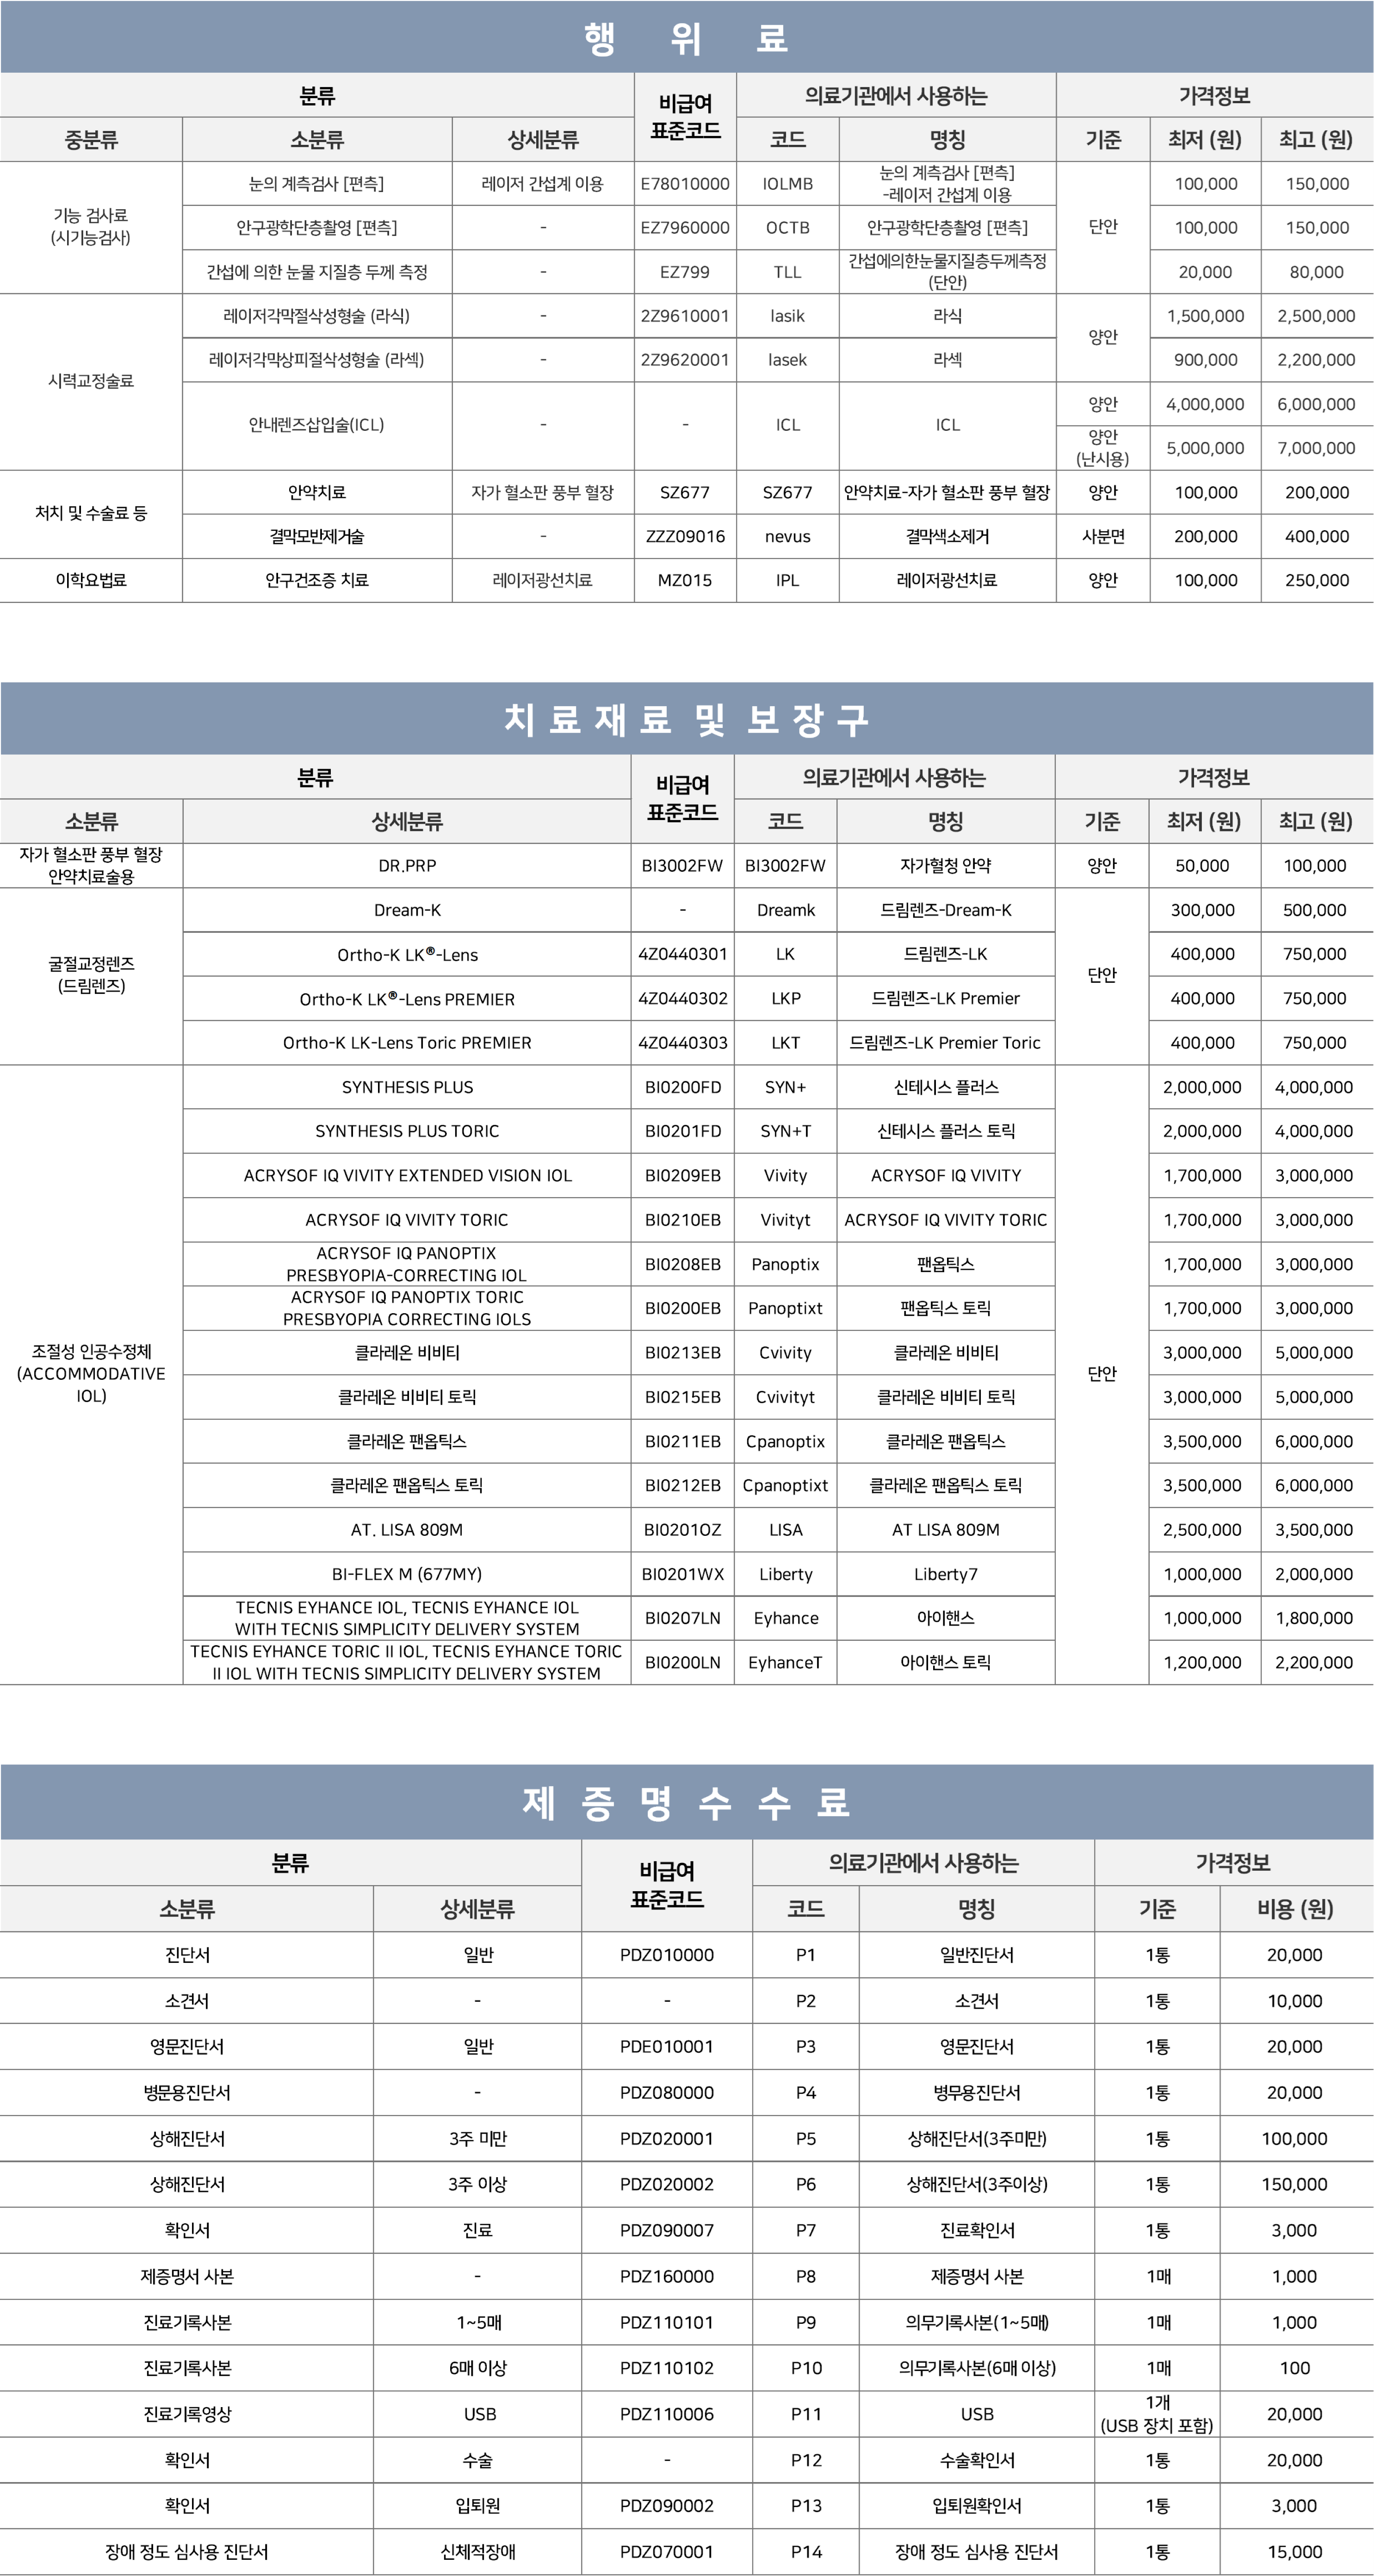Click the 치료재료 및 보장구 section header
The image size is (1374, 2576).
[x=686, y=719]
